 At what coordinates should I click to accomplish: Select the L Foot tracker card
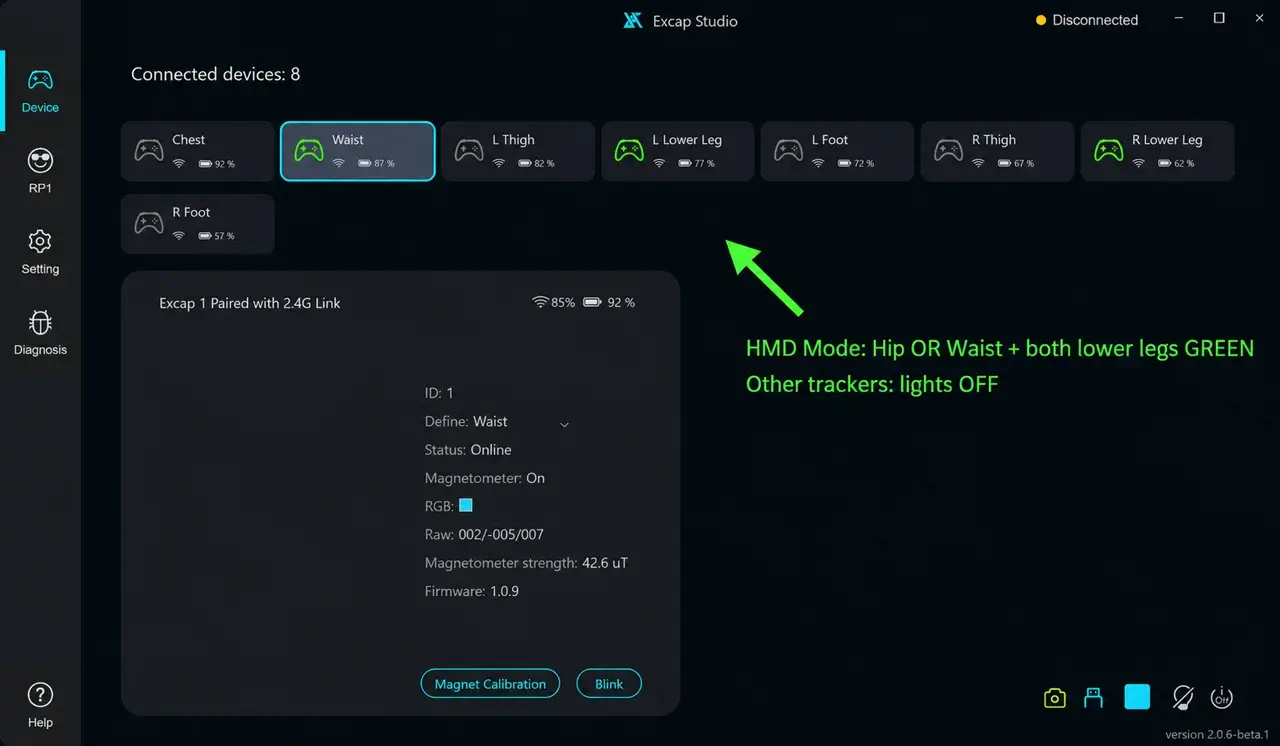coord(837,151)
